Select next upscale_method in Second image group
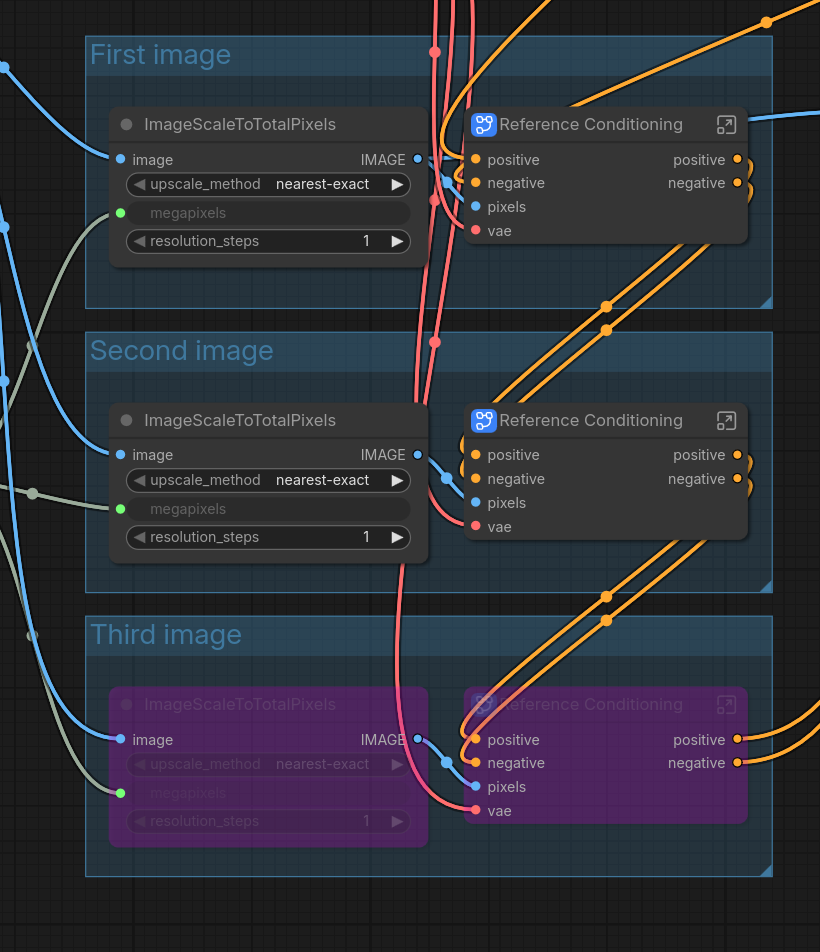Screen dimensions: 820x952 397,480
